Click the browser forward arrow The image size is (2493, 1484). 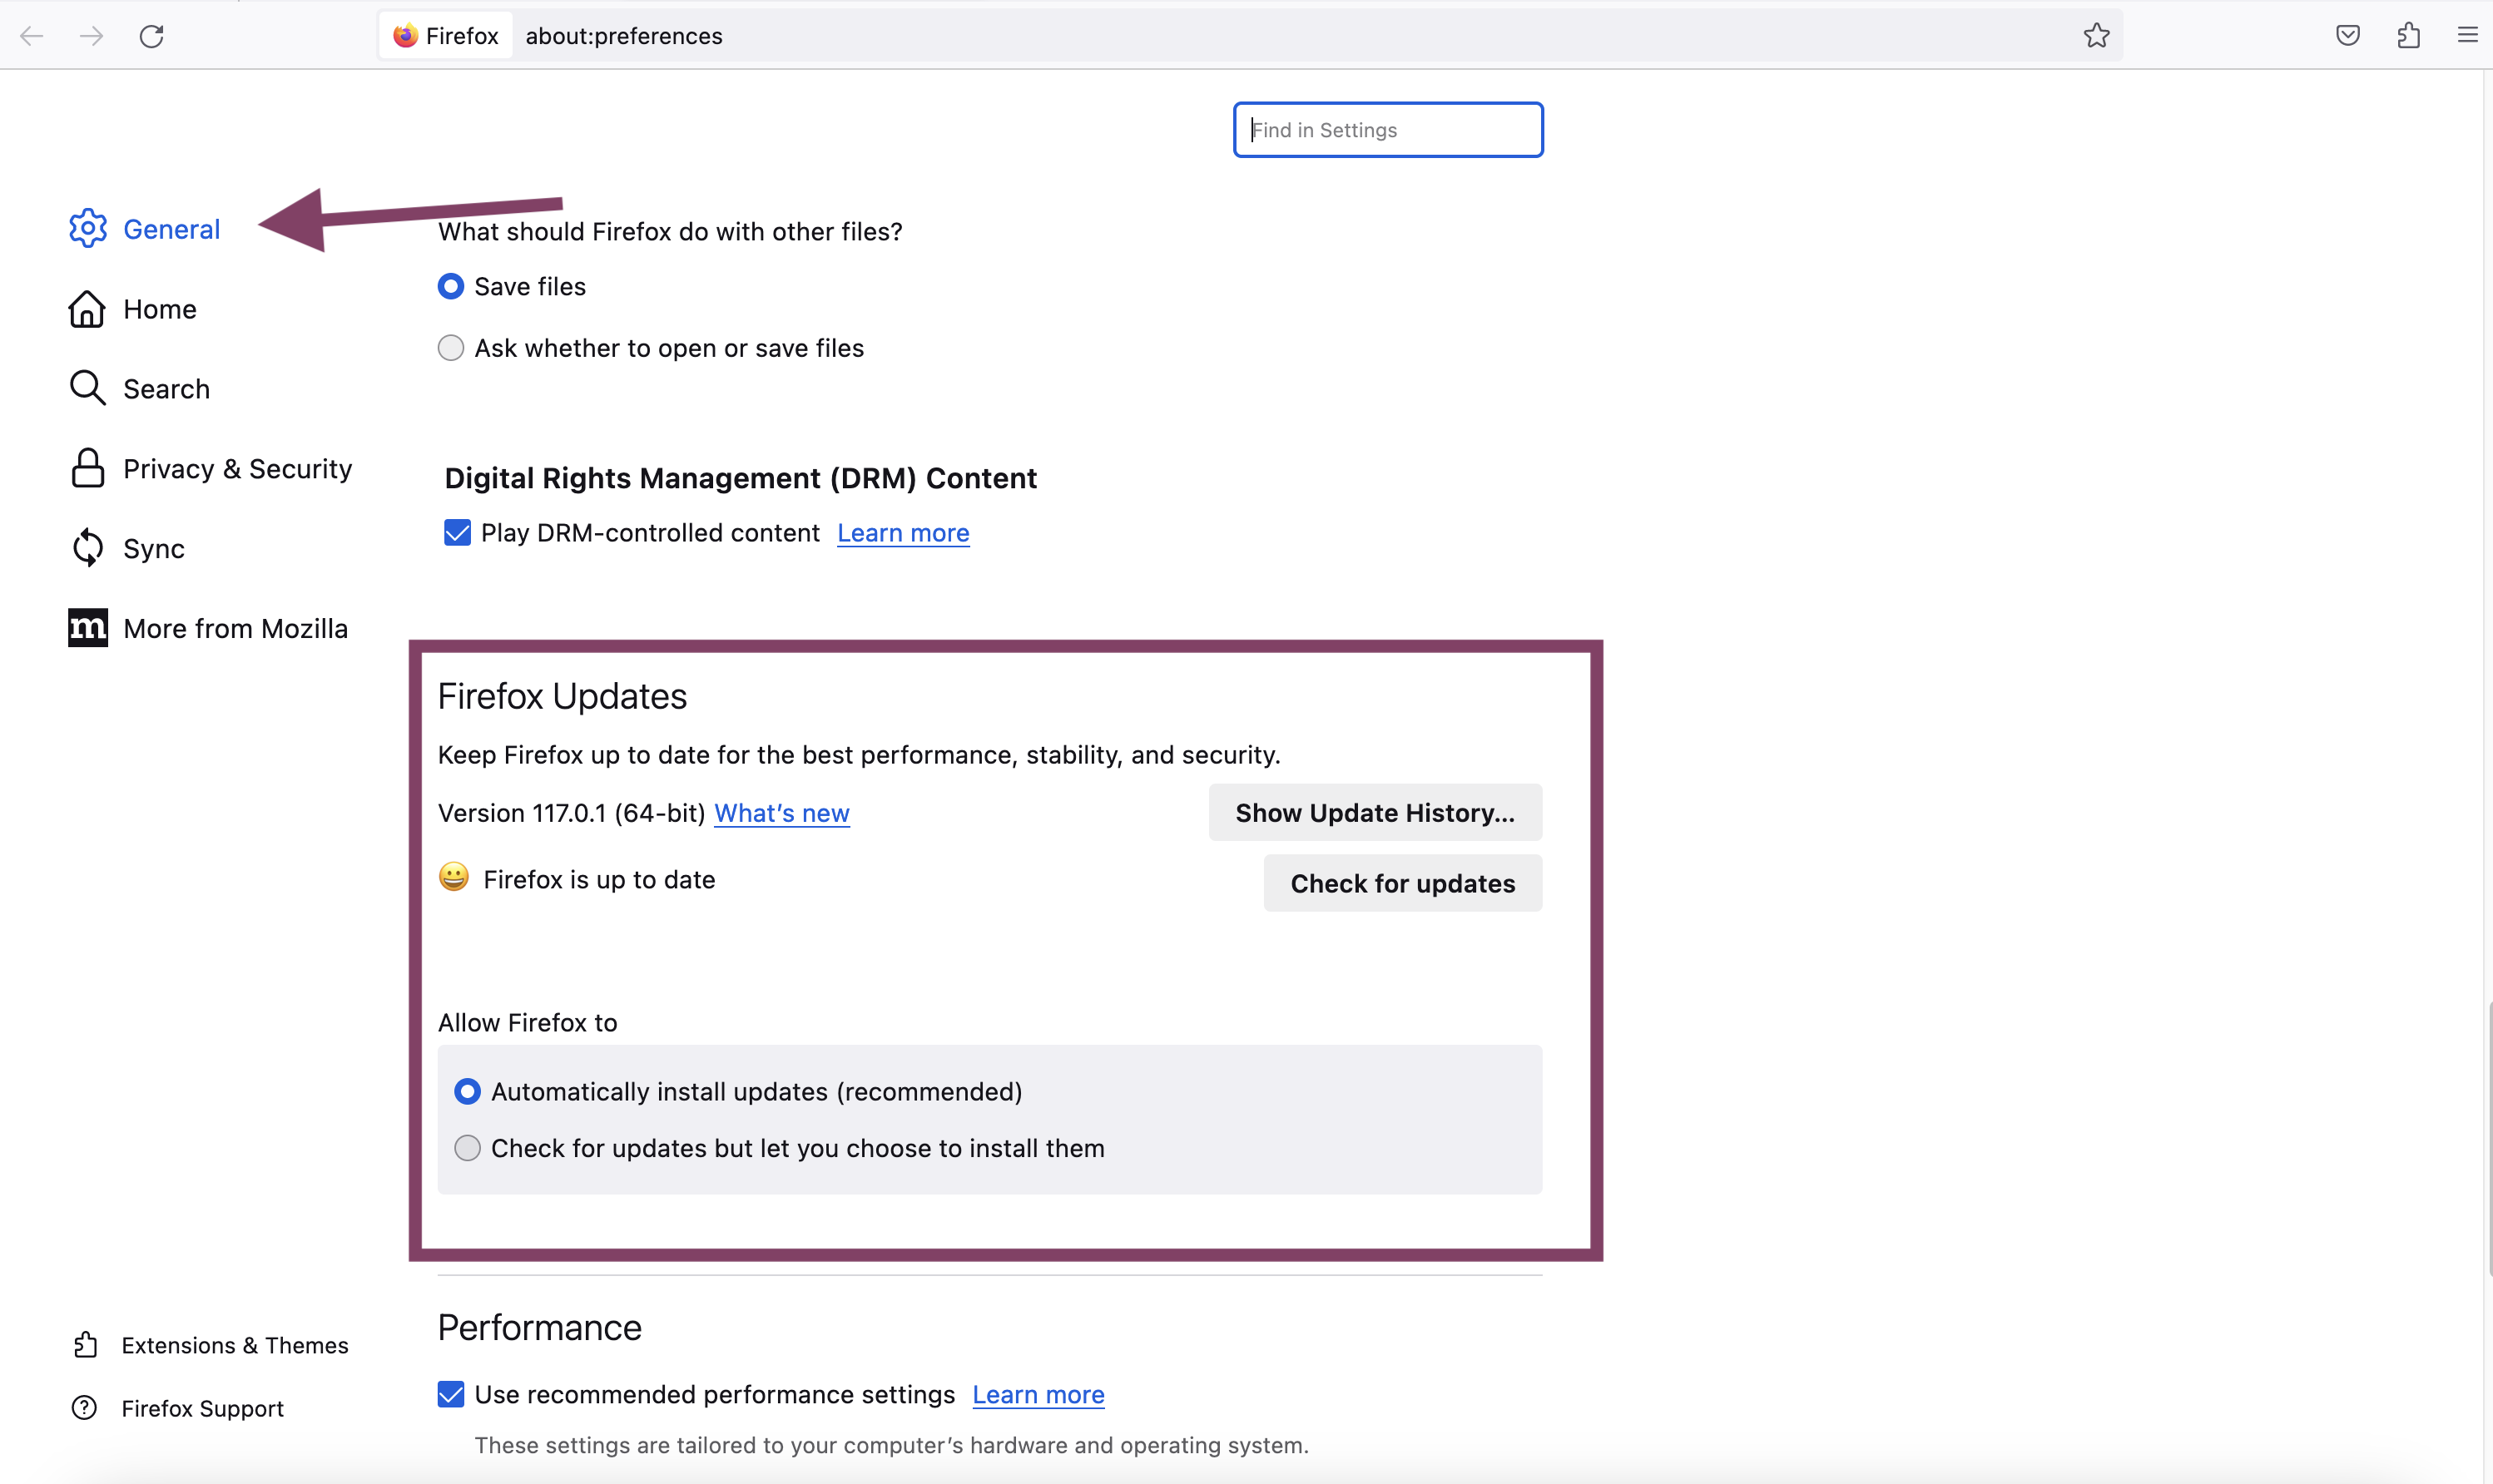(91, 36)
